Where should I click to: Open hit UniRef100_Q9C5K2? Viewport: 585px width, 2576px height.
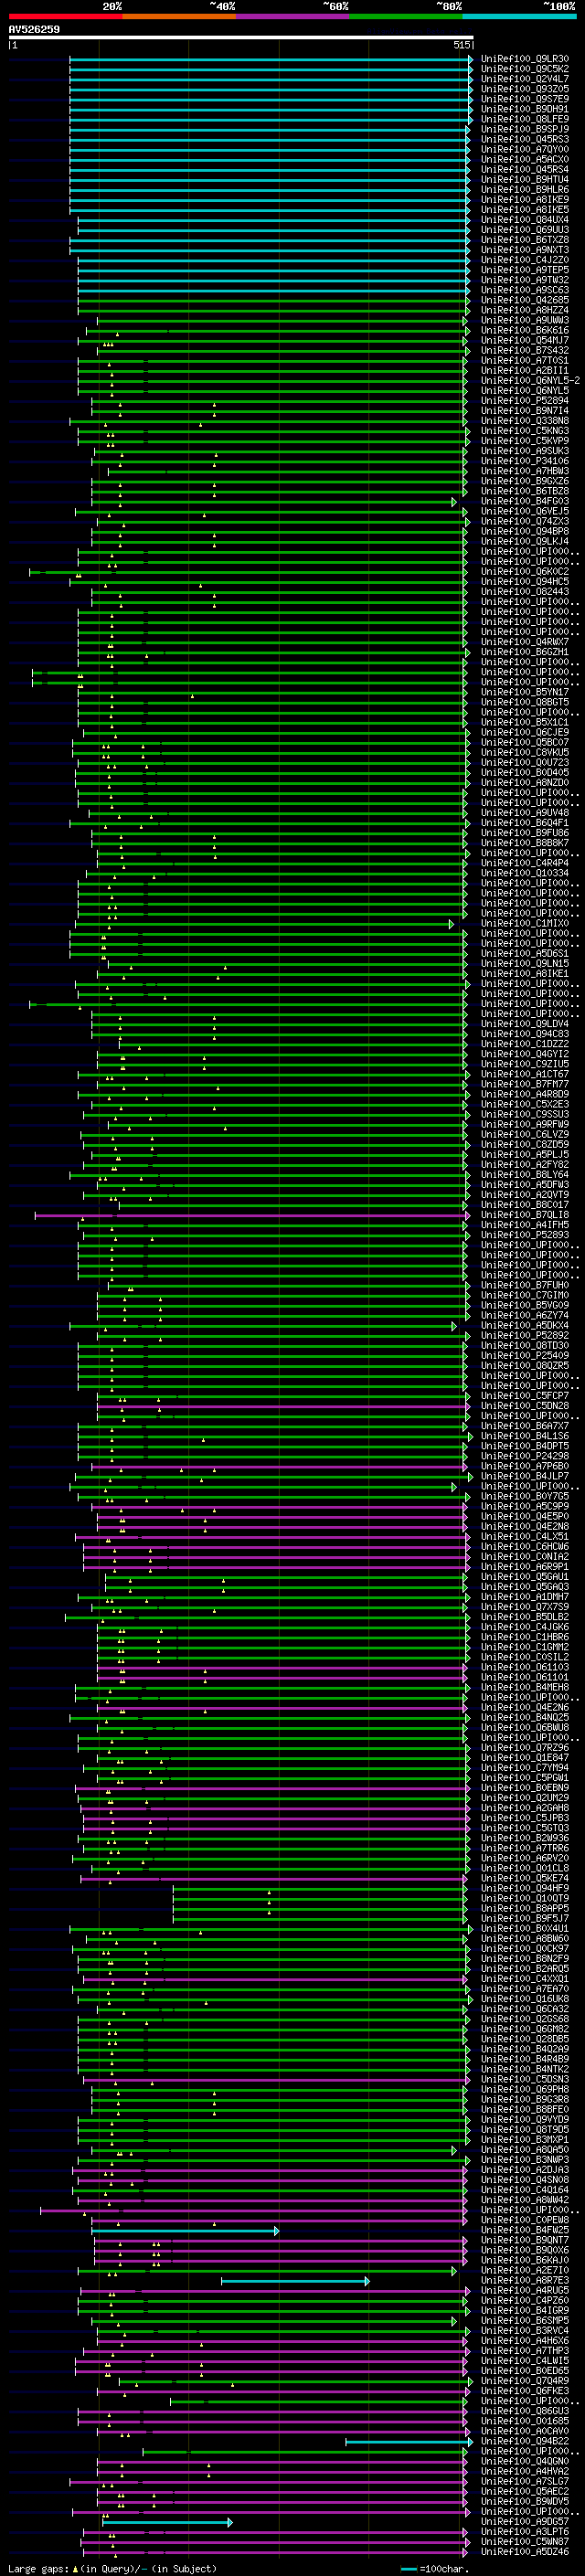pos(525,69)
